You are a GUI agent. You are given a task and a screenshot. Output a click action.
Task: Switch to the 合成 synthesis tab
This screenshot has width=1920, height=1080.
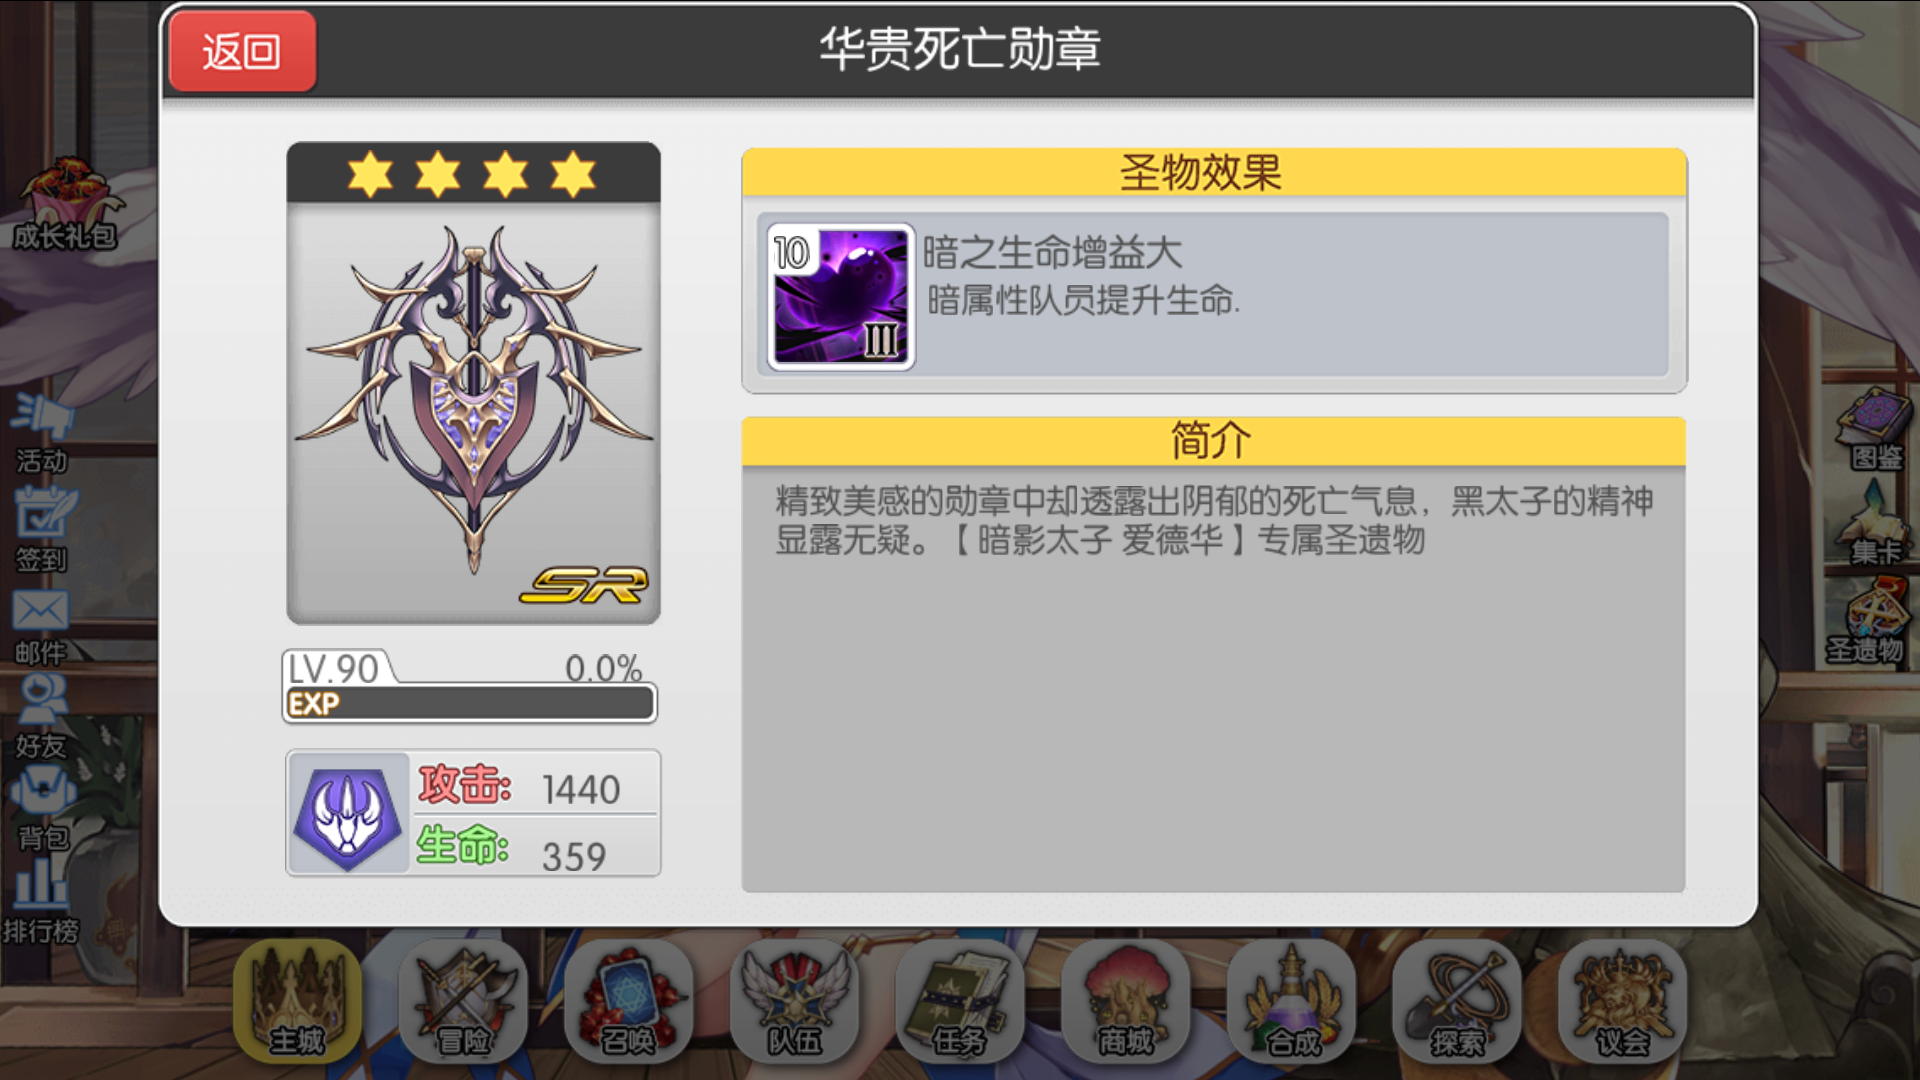[1292, 1001]
